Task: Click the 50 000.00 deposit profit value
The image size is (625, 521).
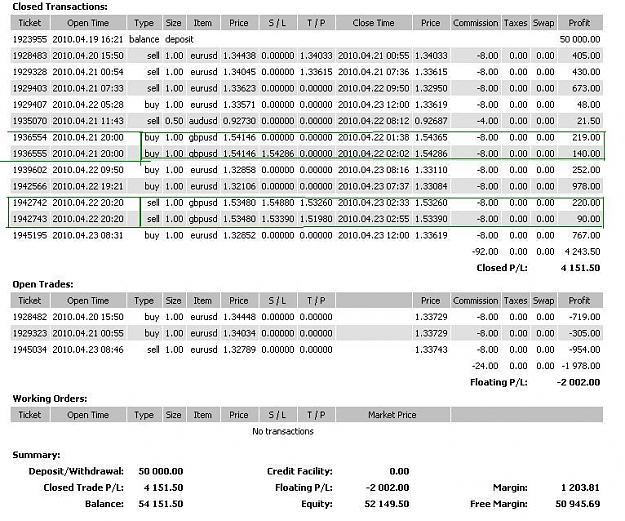Action: [580, 39]
